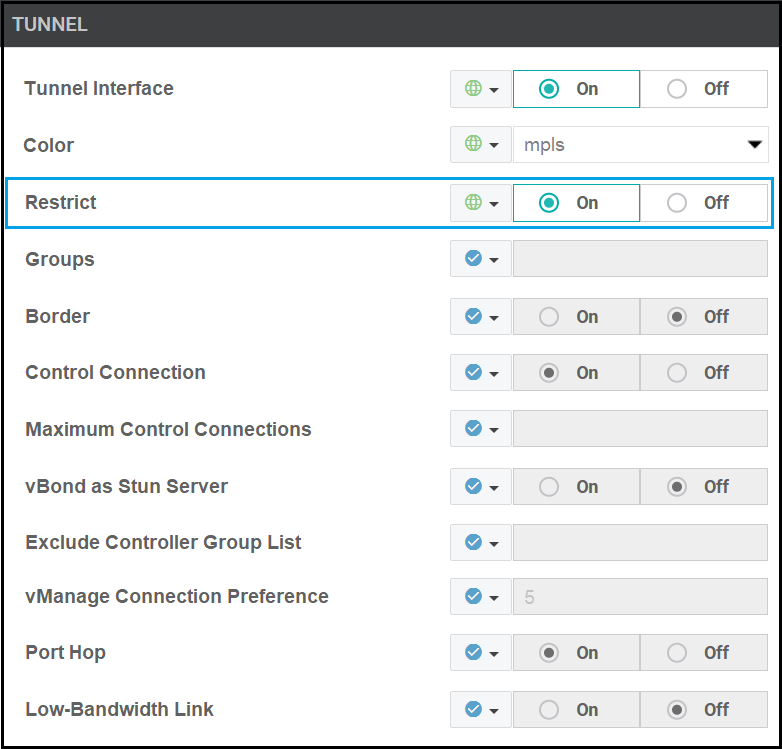
Task: Click the checkmark icon beside Control Connection
Action: tap(473, 373)
